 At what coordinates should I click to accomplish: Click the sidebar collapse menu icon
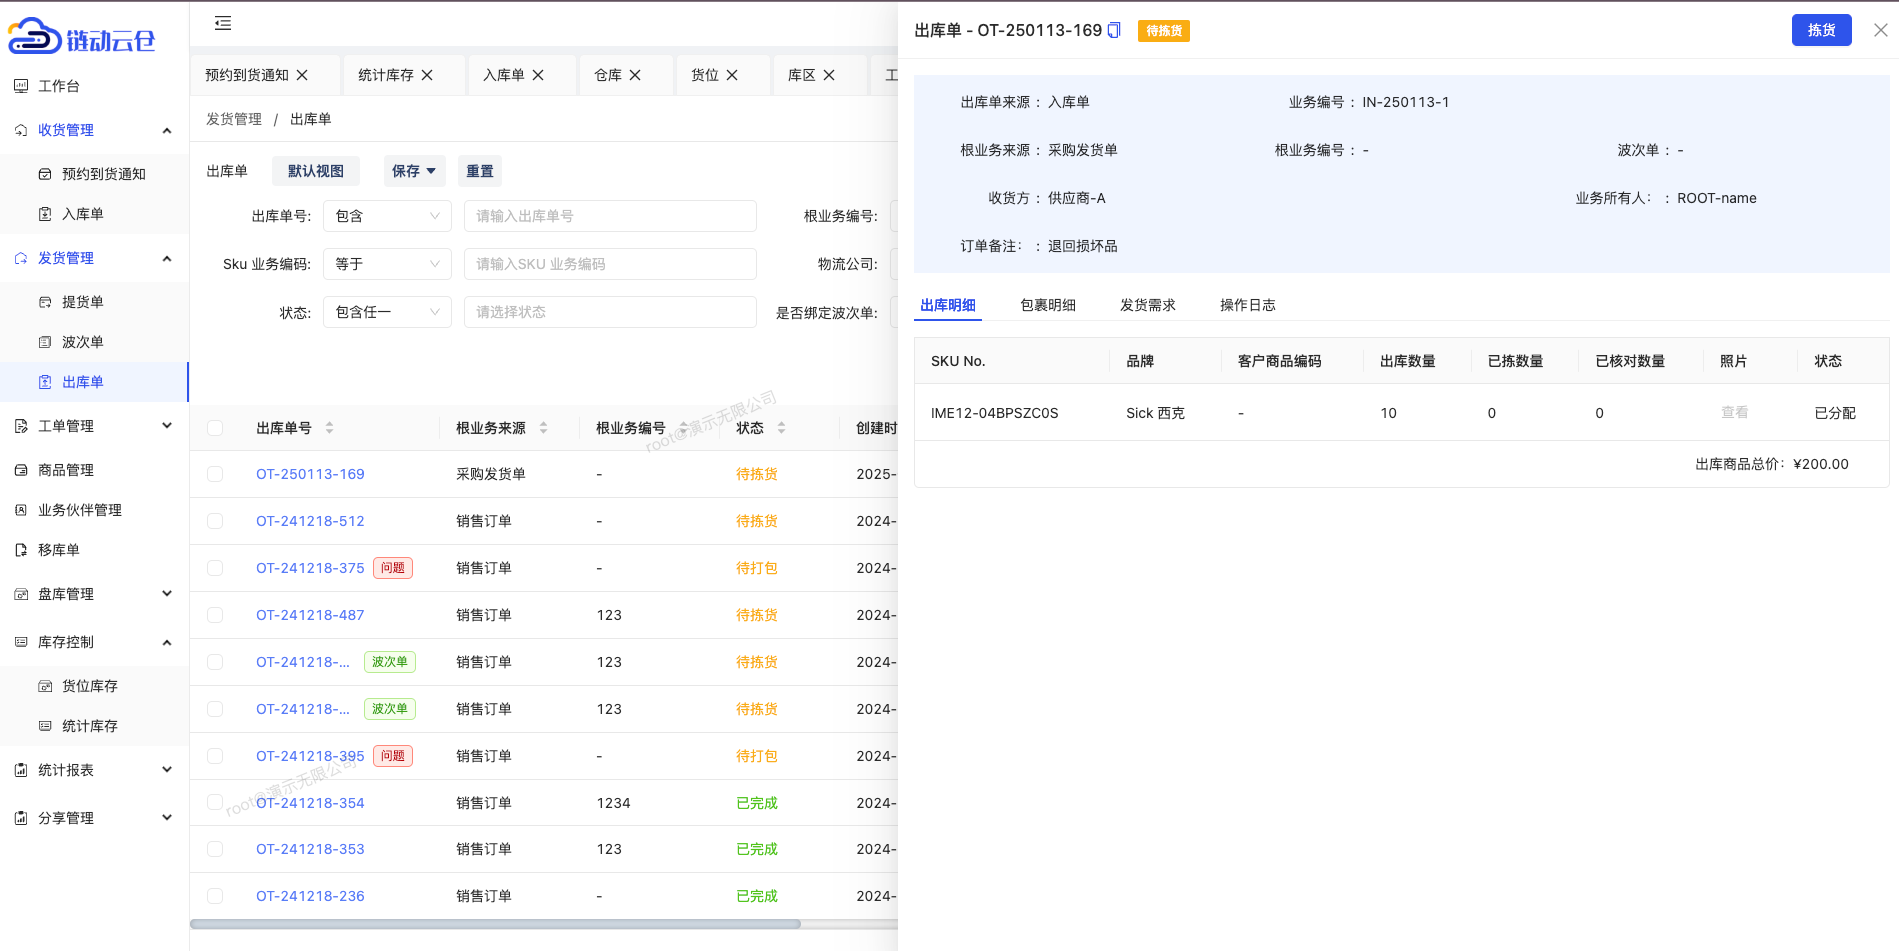[x=223, y=23]
